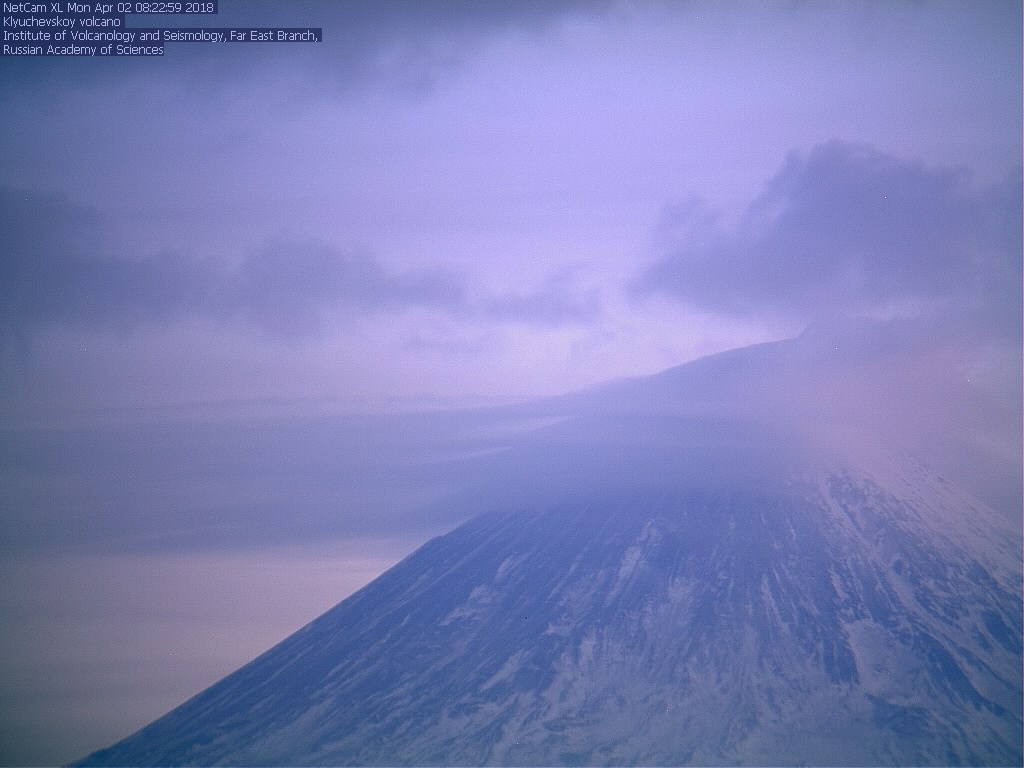The width and height of the screenshot is (1024, 768).
Task: Click 'Institute of Volcanology and Seismology, Far East Branch,' text
Action: (x=161, y=36)
